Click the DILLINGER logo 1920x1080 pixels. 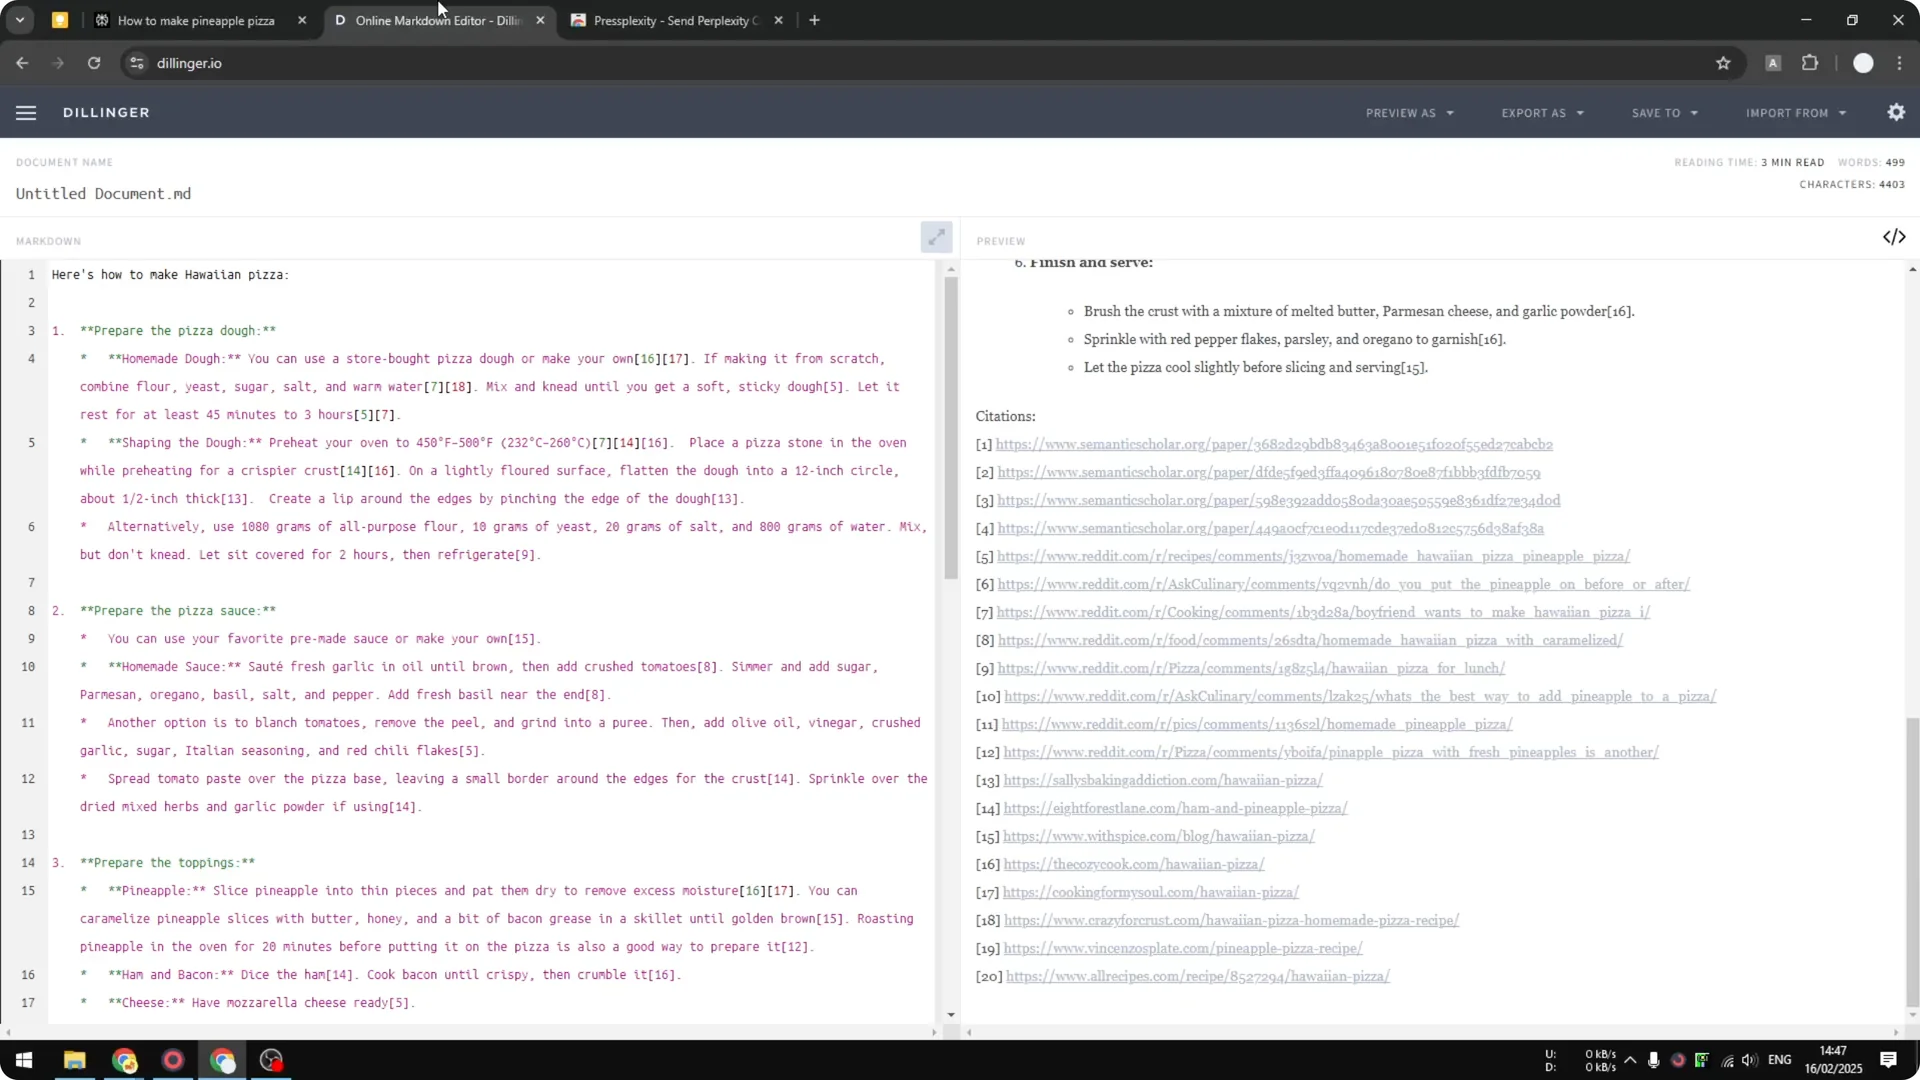pyautogui.click(x=106, y=112)
